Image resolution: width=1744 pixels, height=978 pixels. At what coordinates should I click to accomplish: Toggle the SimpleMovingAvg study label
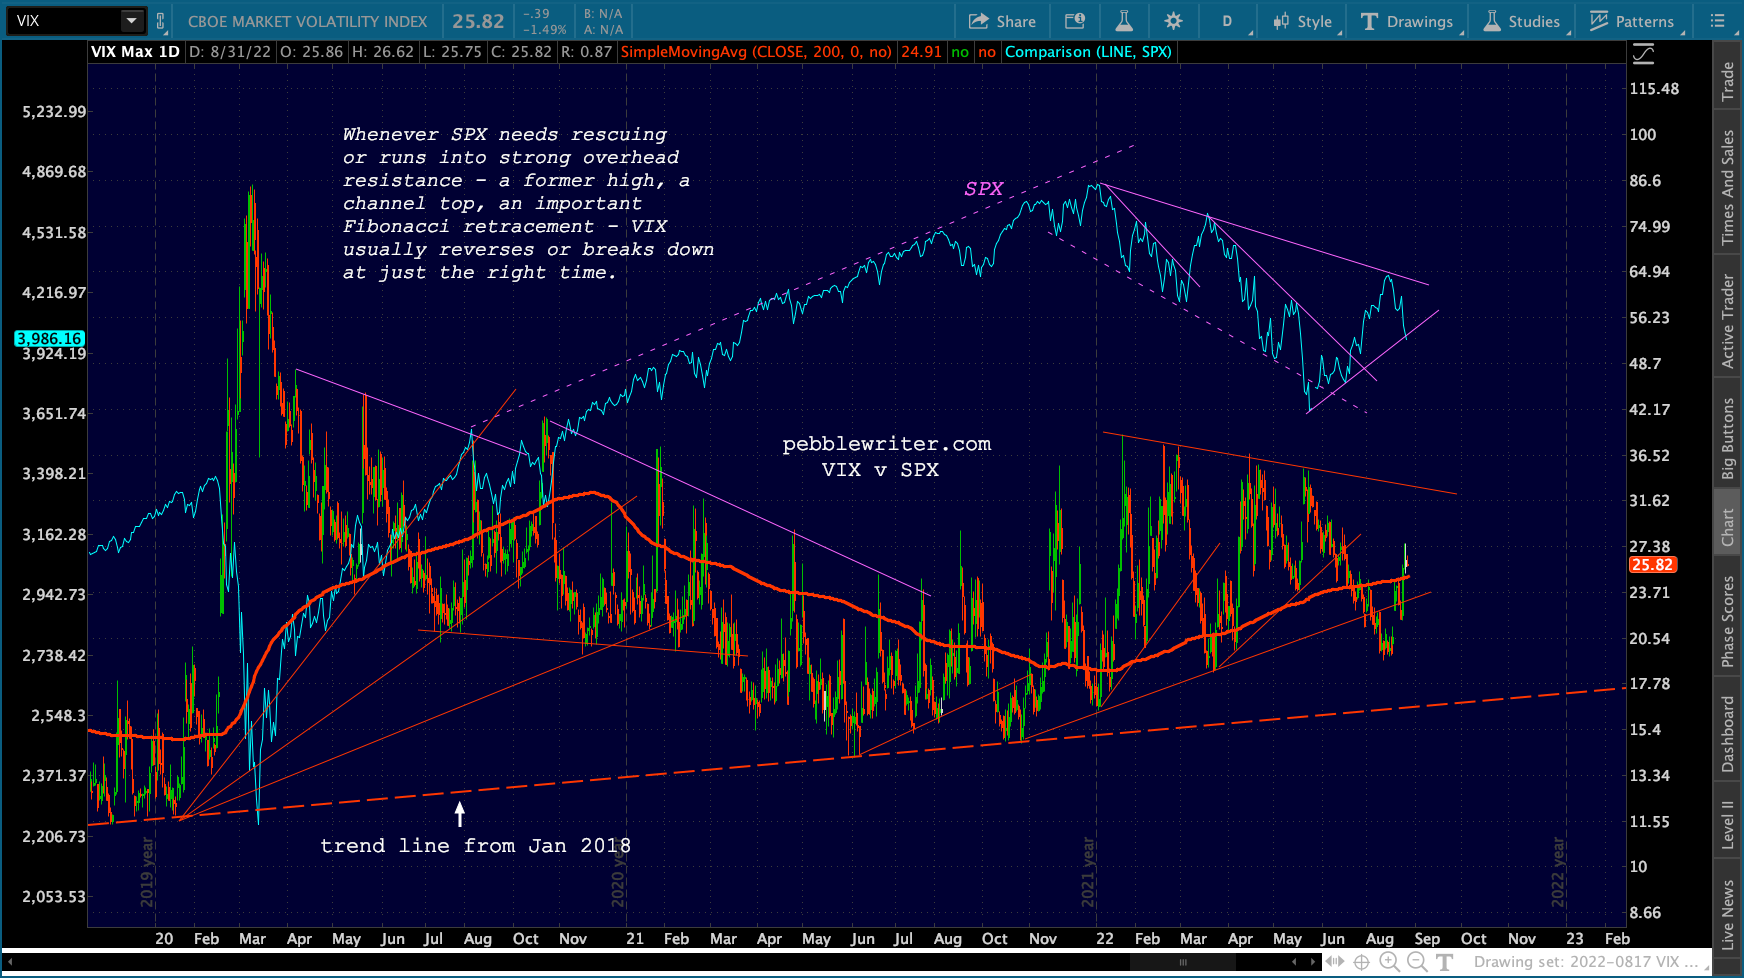755,52
